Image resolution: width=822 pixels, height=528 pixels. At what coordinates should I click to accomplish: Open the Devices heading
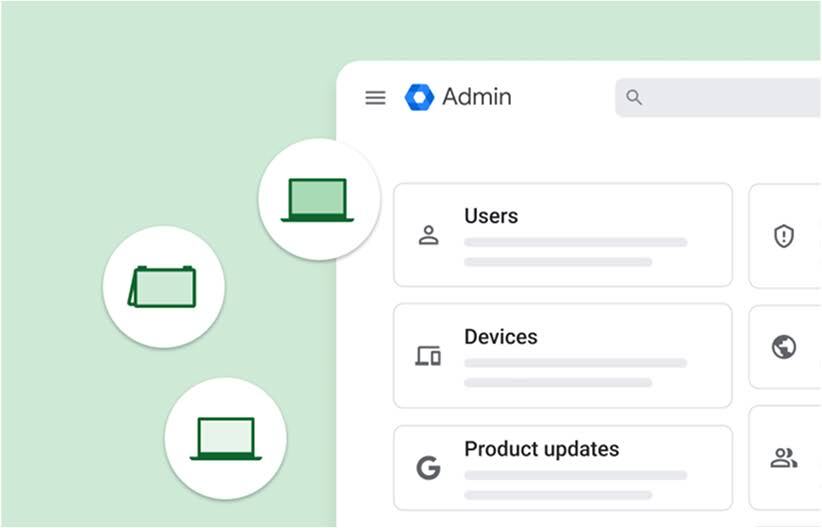501,337
